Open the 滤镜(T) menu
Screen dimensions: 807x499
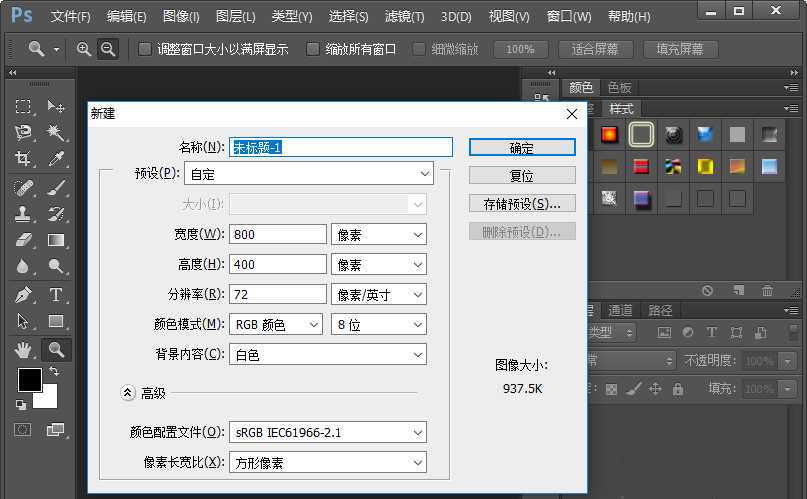(403, 16)
